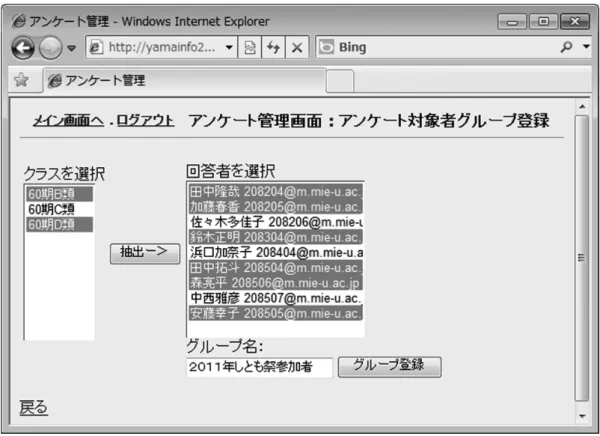This screenshot has height=436, width=600.
Task: Click the ログアウト link
Action: click(x=145, y=121)
